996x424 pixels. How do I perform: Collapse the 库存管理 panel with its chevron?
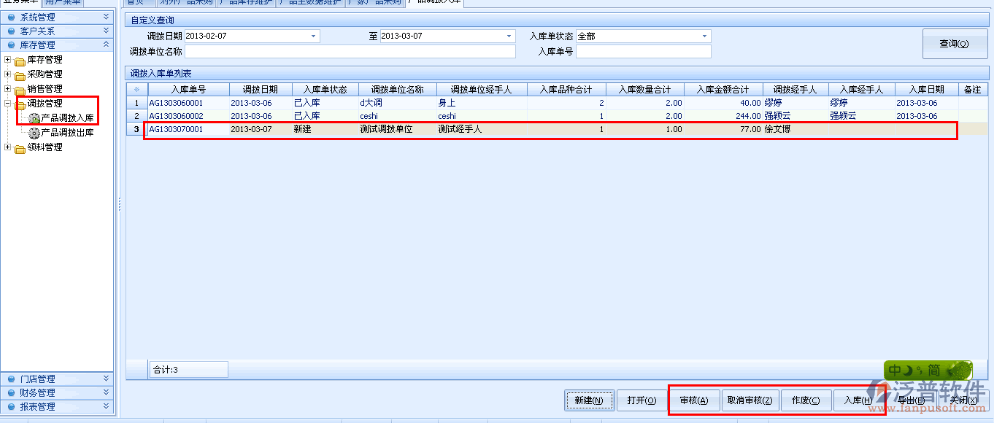click(106, 45)
